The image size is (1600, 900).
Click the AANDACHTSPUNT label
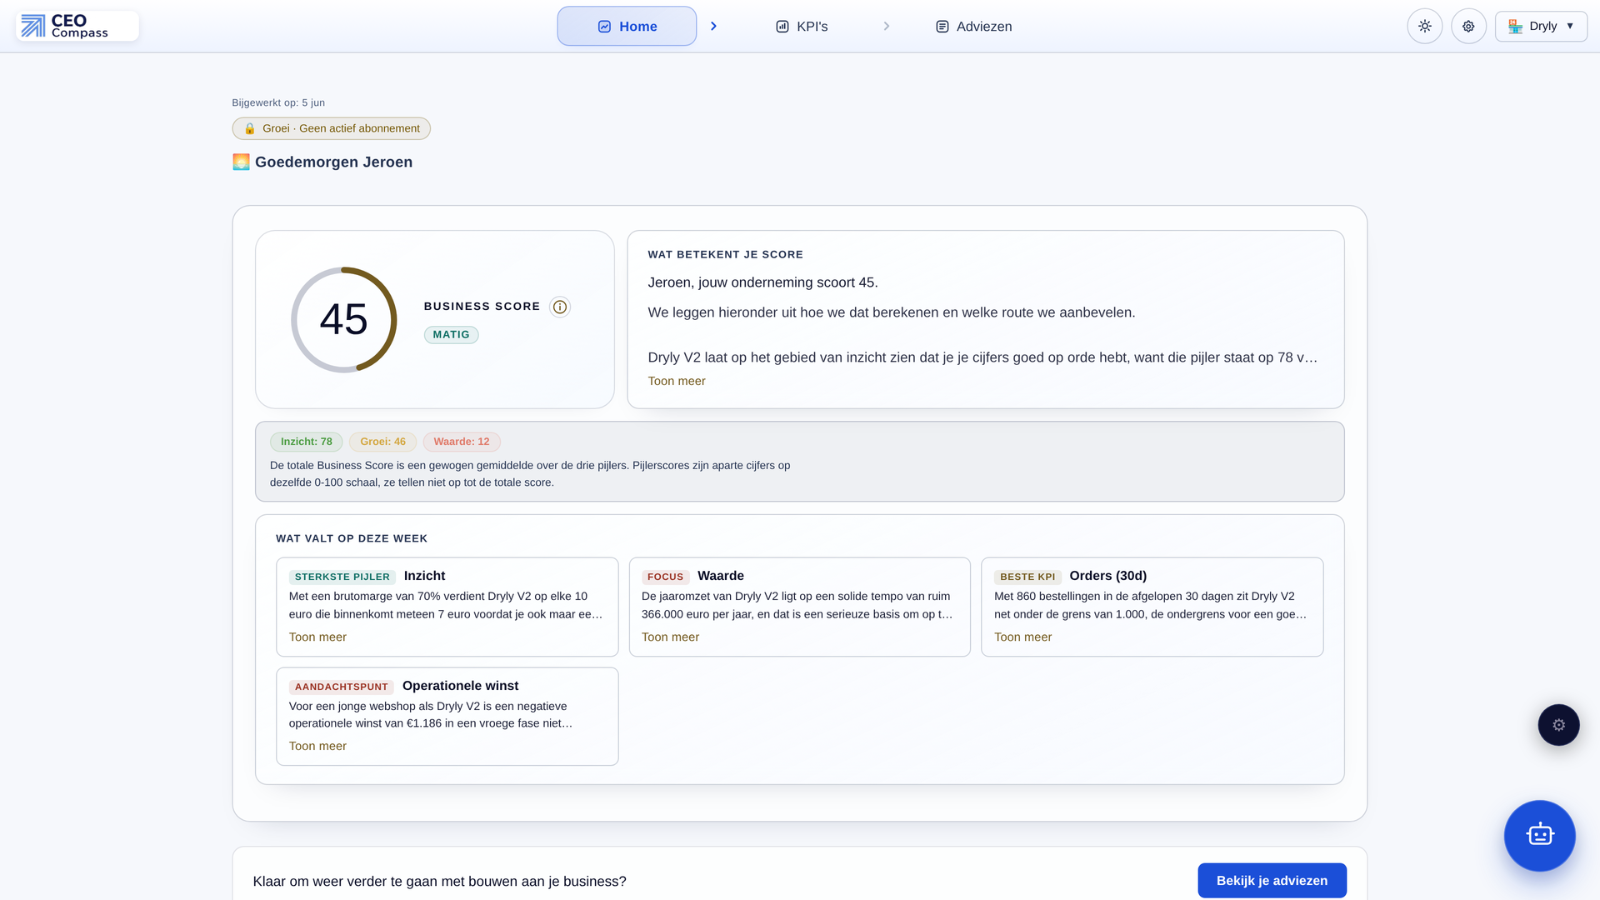(x=341, y=687)
